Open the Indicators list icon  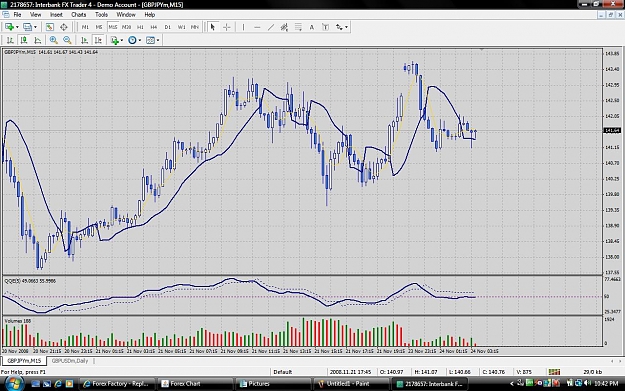115,40
